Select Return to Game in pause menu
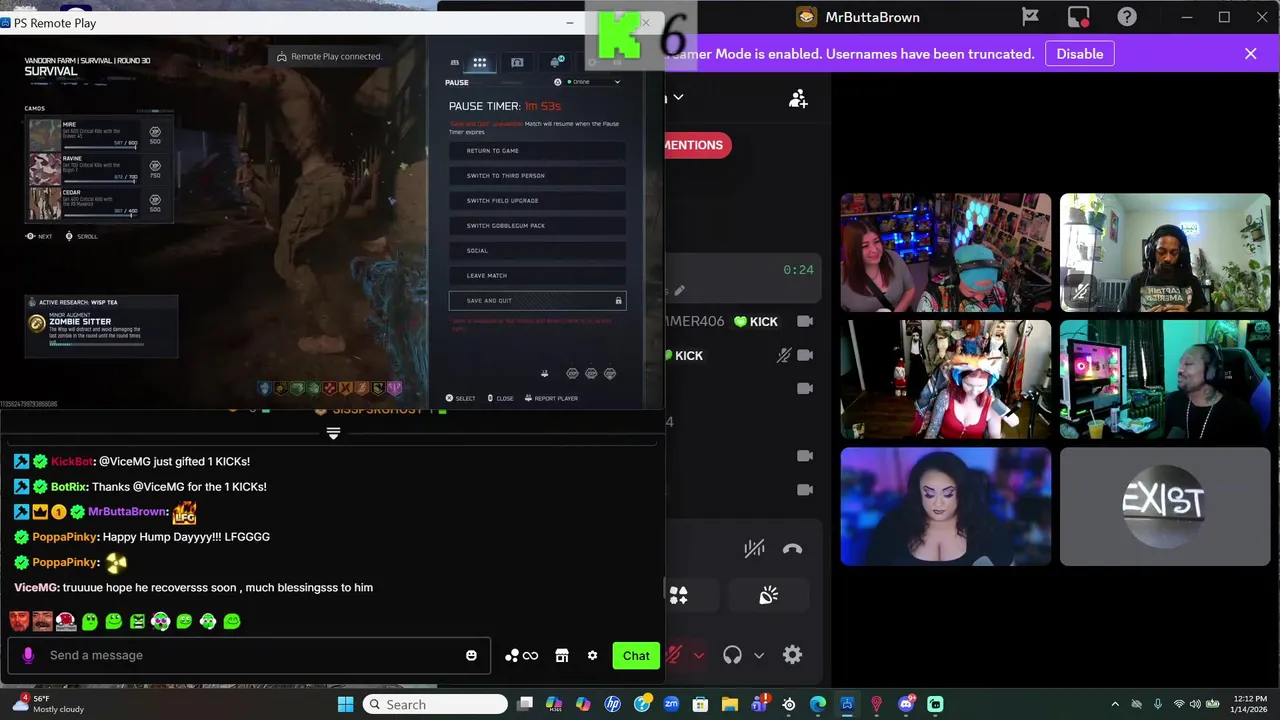 (x=537, y=151)
